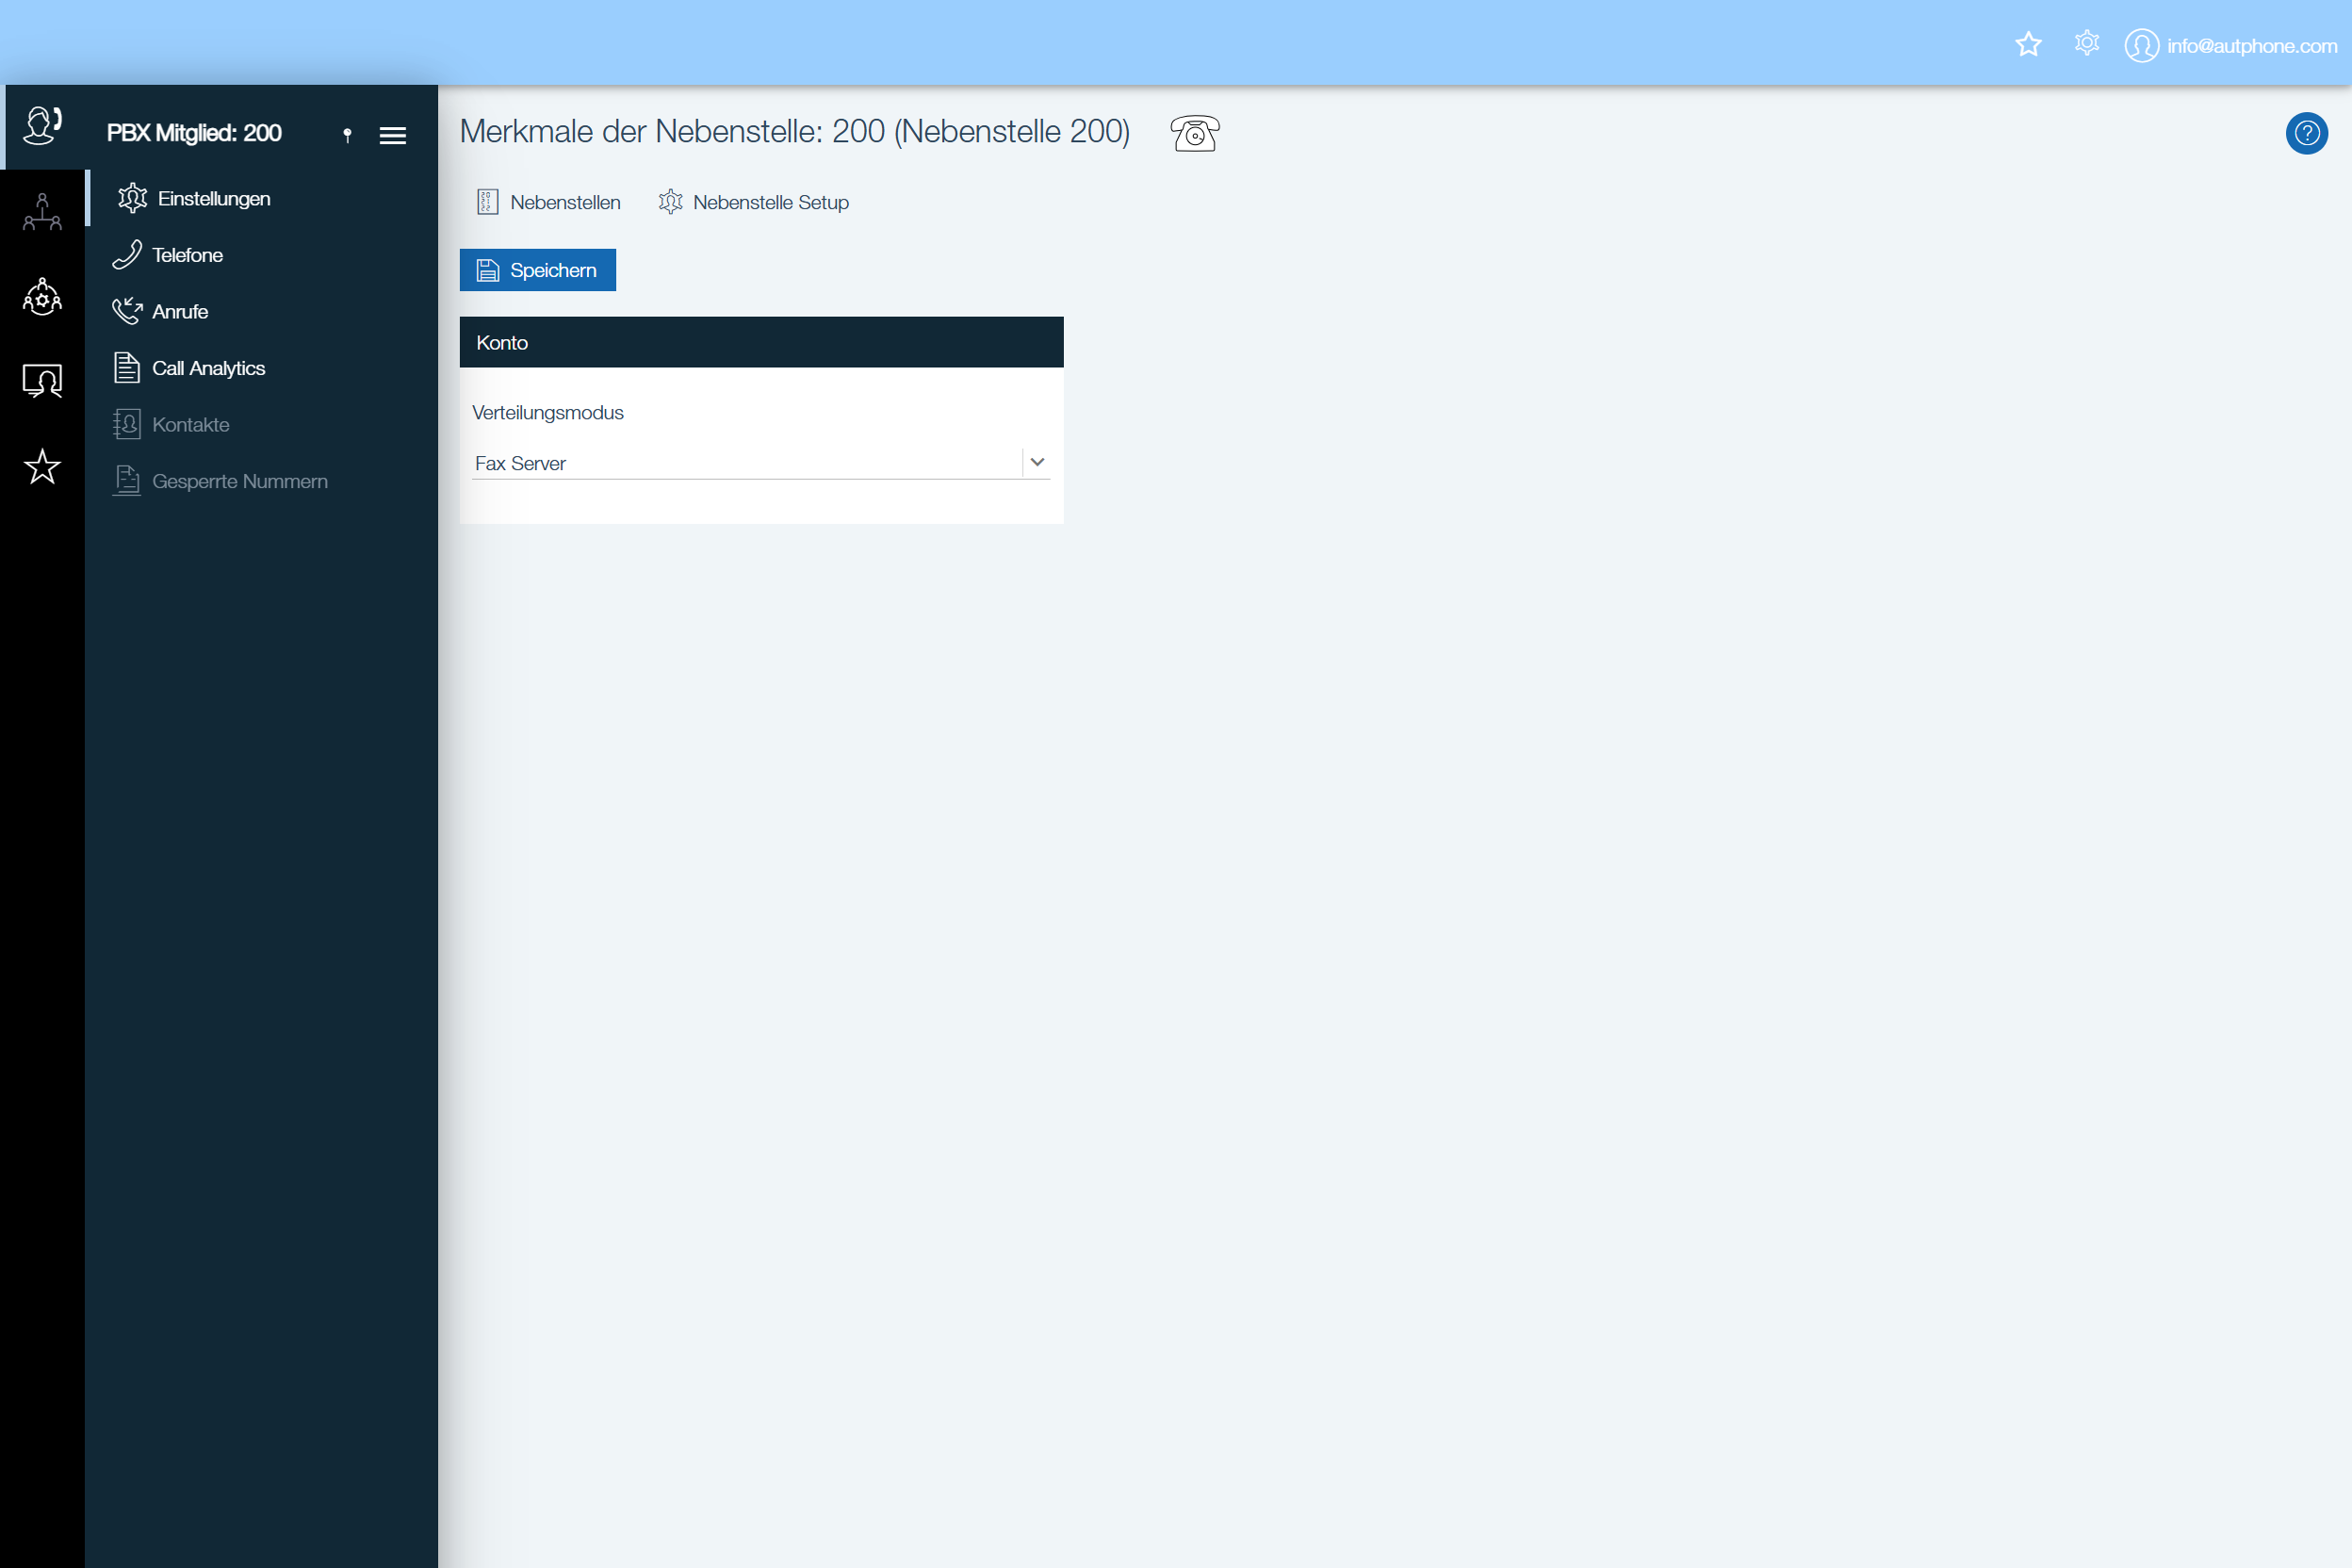
Task: Click the monitor user sidebar icon
Action: pos(42,381)
